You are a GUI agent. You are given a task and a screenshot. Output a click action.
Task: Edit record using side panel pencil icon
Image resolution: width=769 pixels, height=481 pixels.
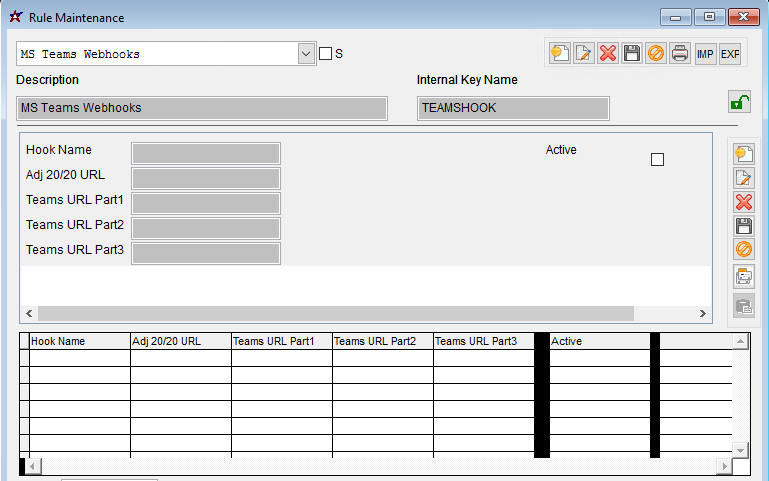tap(744, 178)
